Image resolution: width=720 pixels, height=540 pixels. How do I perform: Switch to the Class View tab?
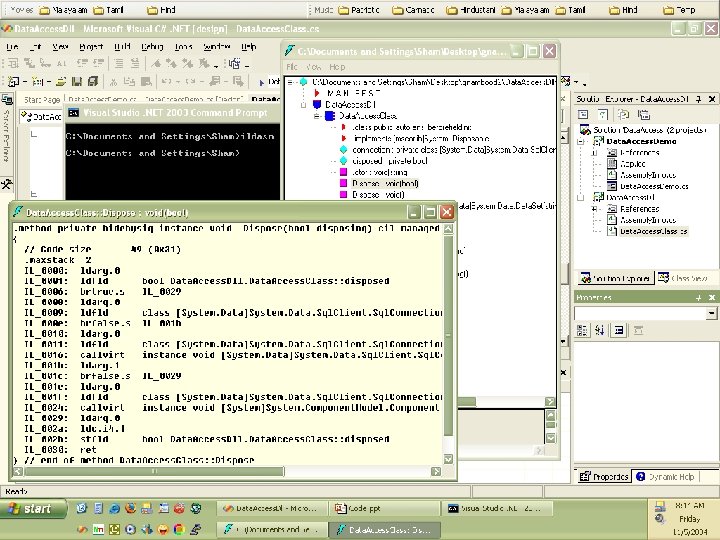pos(682,278)
